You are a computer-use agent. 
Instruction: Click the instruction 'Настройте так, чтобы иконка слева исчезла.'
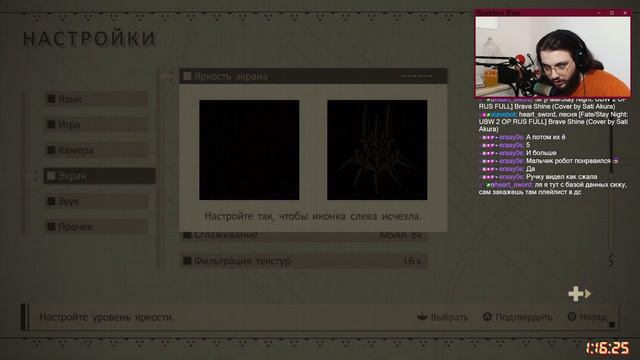pyautogui.click(x=313, y=216)
